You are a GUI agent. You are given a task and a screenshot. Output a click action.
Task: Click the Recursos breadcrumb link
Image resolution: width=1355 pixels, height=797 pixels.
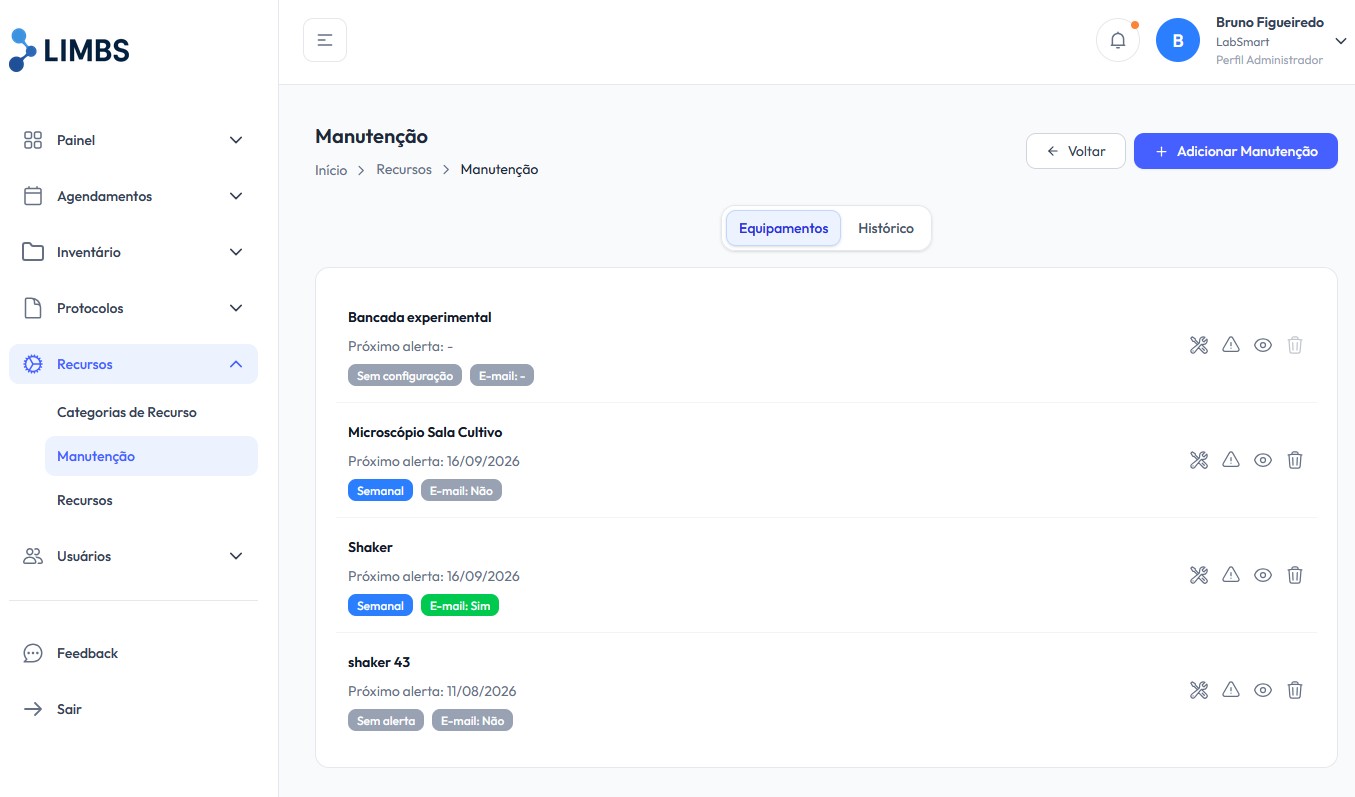pyautogui.click(x=404, y=170)
